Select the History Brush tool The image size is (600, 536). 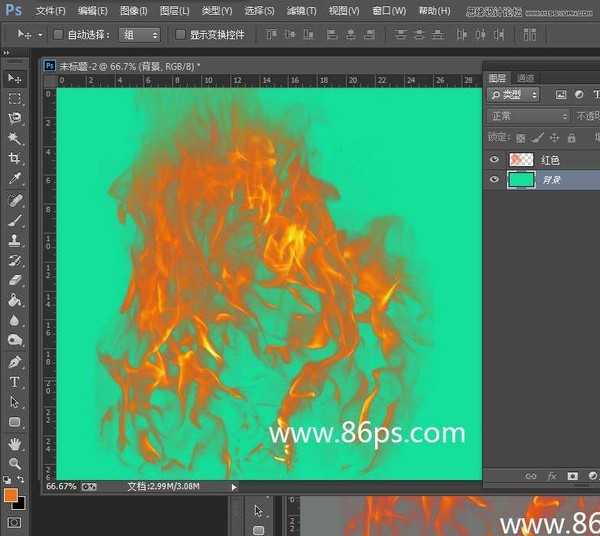coord(15,261)
